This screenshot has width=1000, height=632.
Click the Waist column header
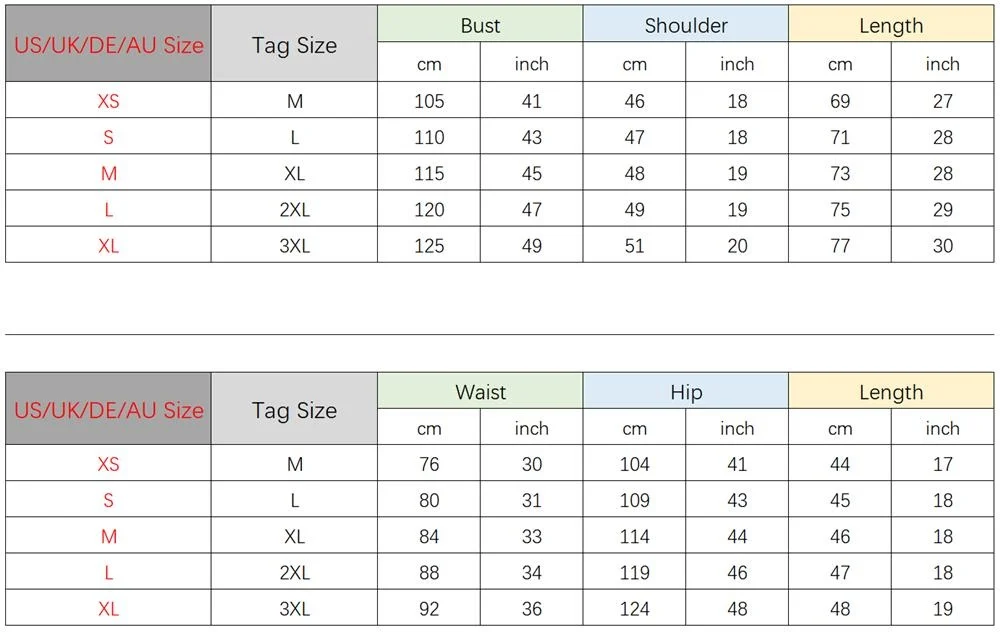[480, 392]
